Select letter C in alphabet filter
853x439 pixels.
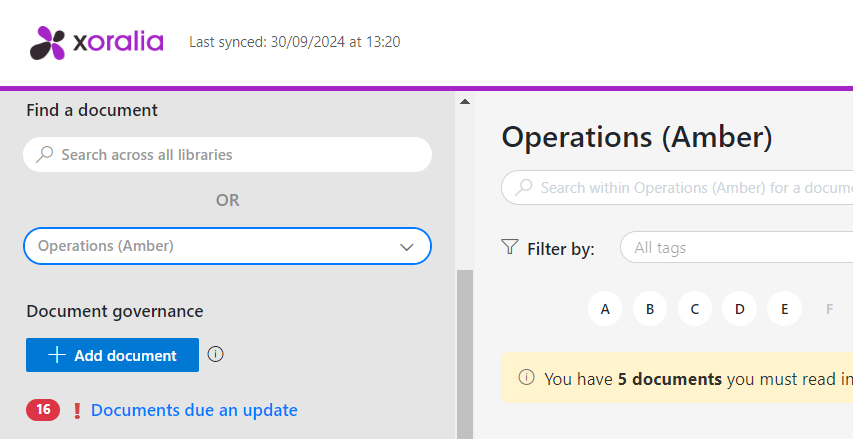point(695,309)
